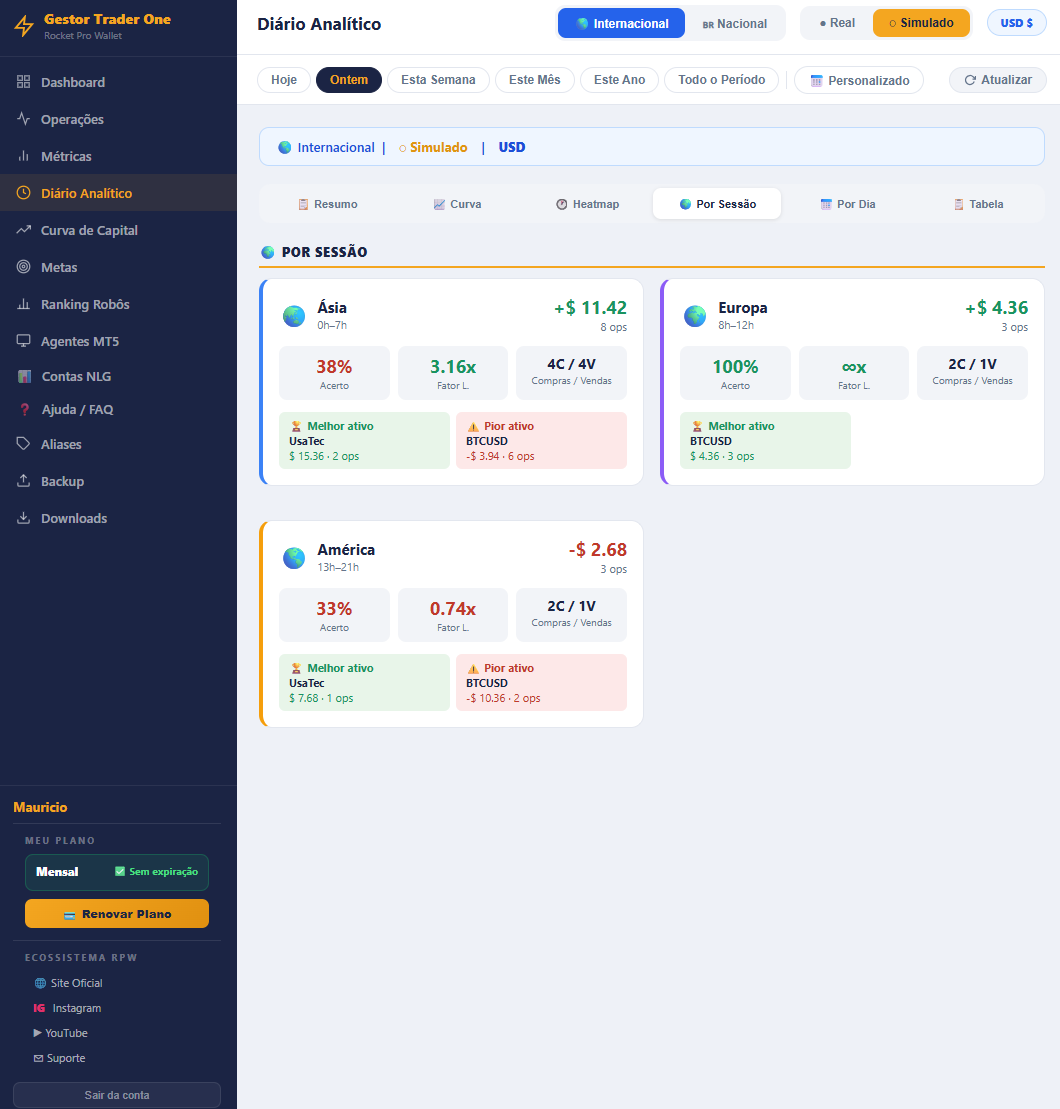Click the Métricas bar chart icon

coord(23,156)
